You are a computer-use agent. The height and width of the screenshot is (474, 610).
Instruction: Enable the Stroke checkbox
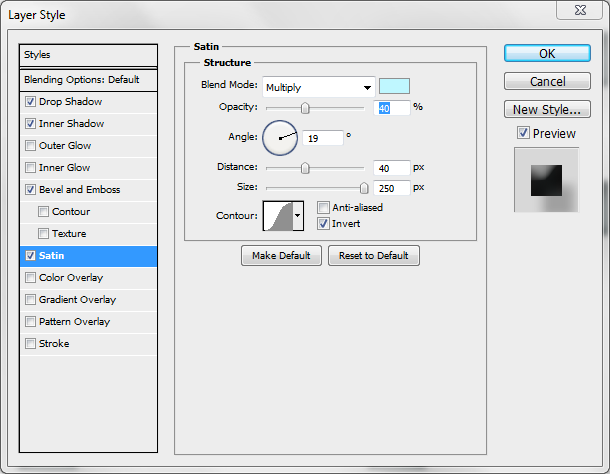30,344
